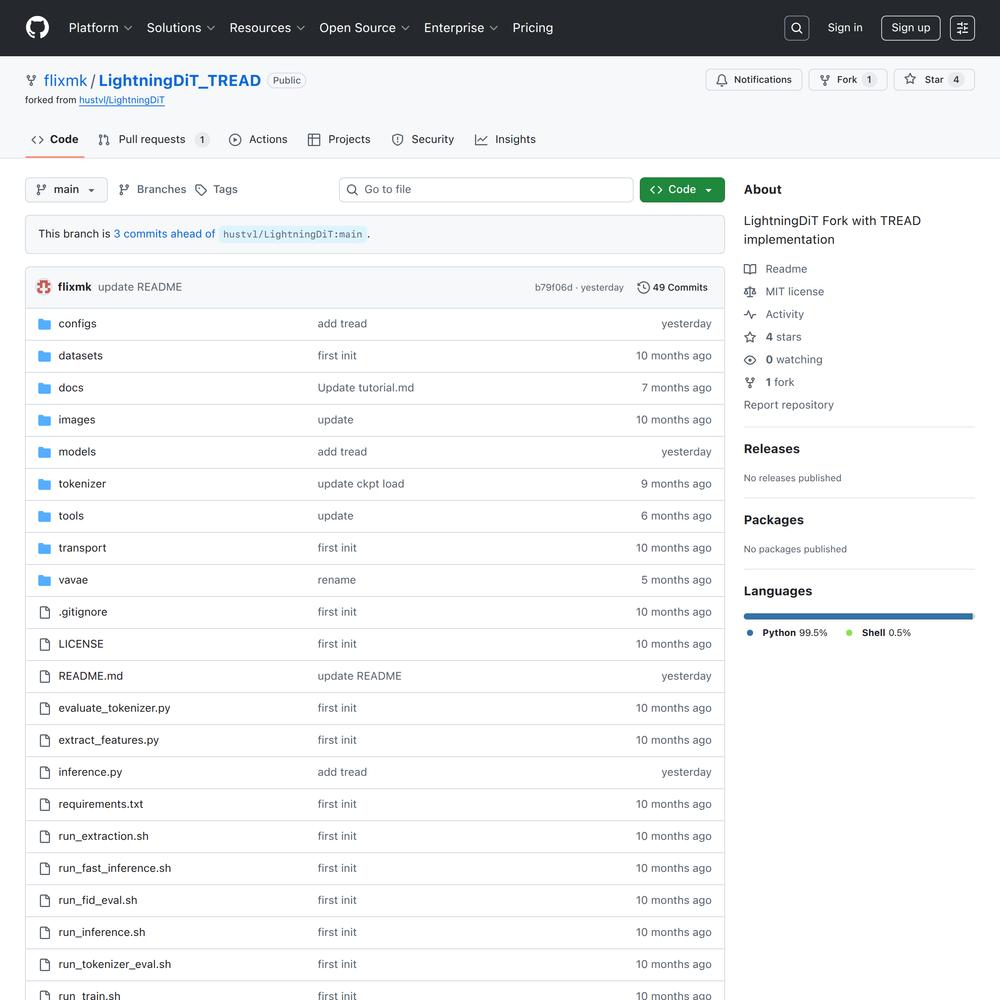Click the GitHub logo icon
This screenshot has height=1000, width=1000.
point(37,28)
